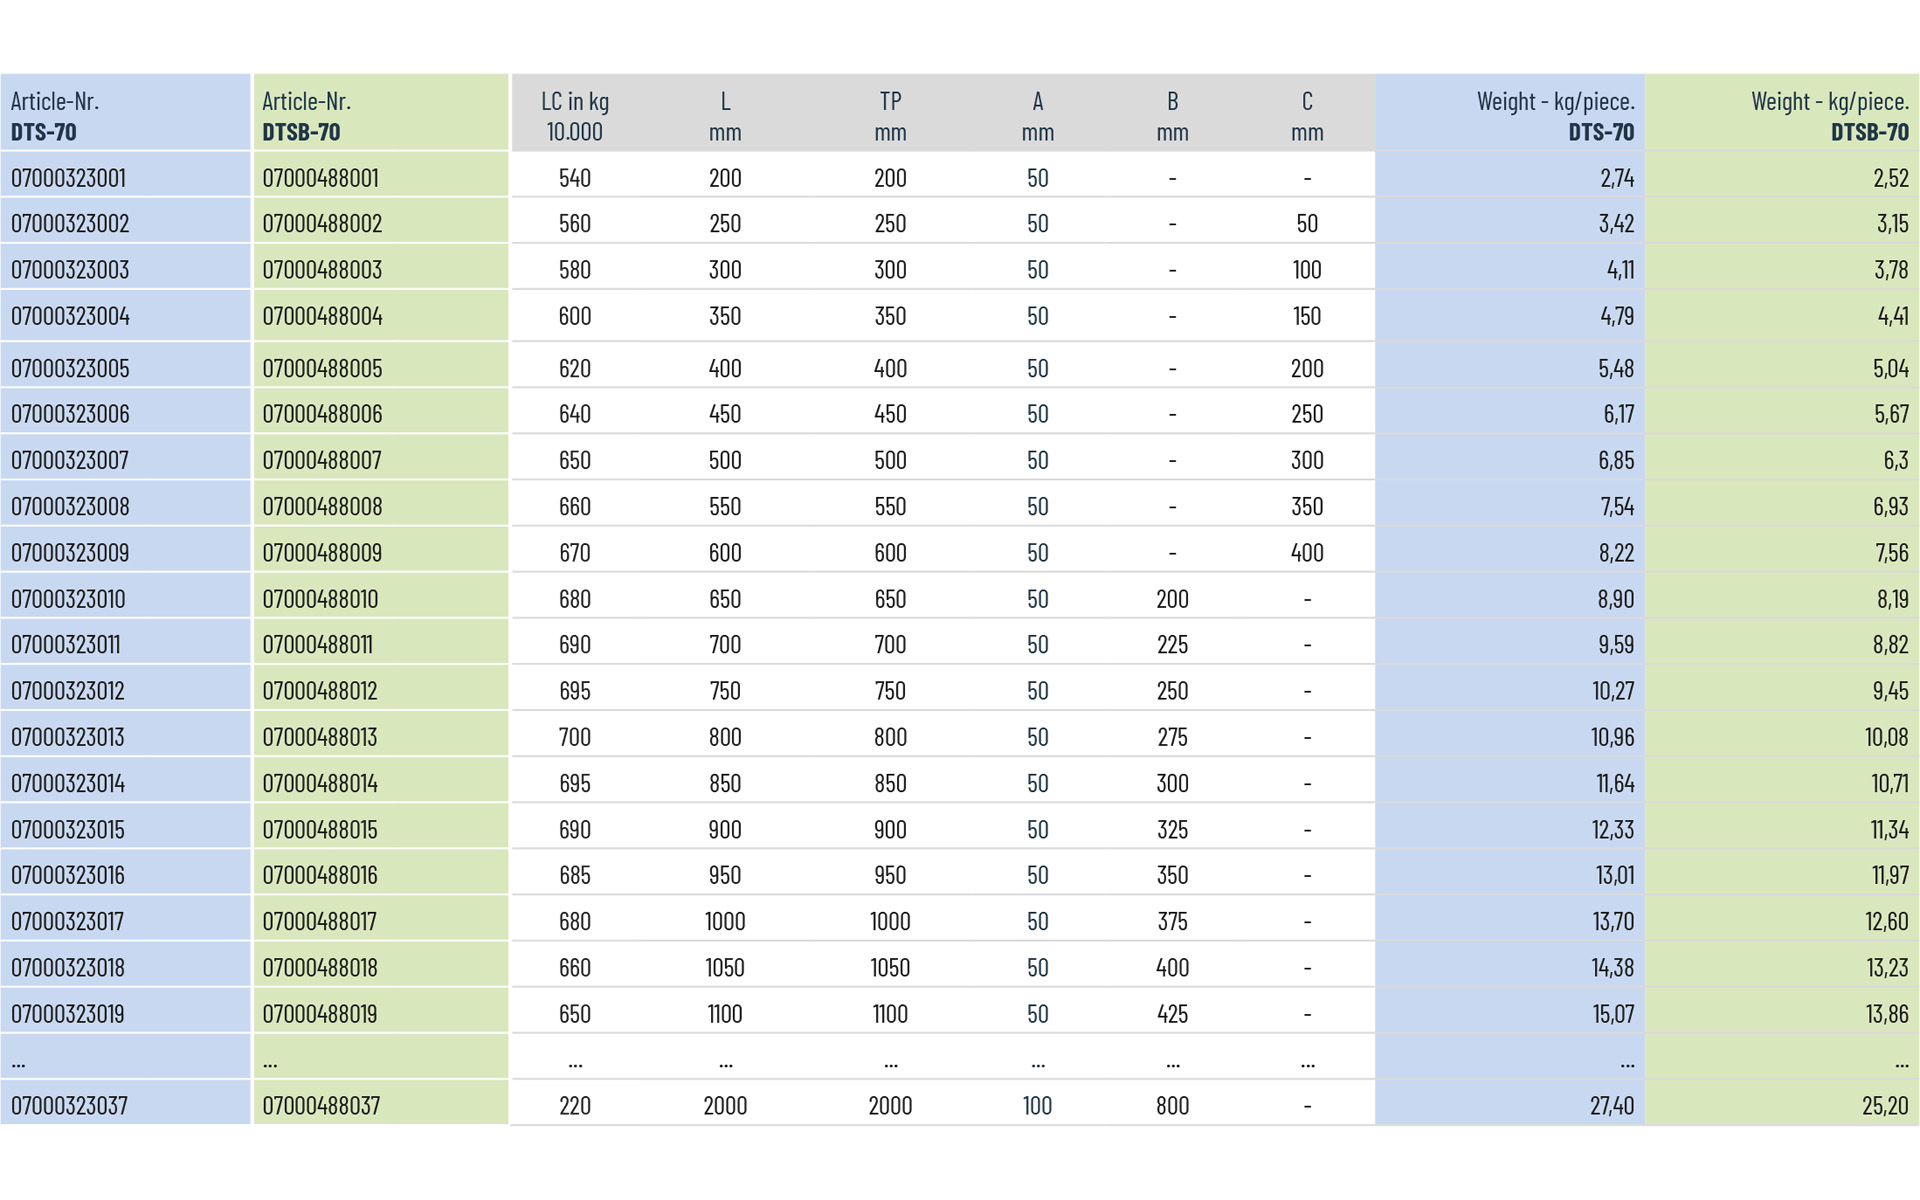This screenshot has width=1920, height=1200.
Task: Select article number 07000488019
Action: coord(320,1014)
